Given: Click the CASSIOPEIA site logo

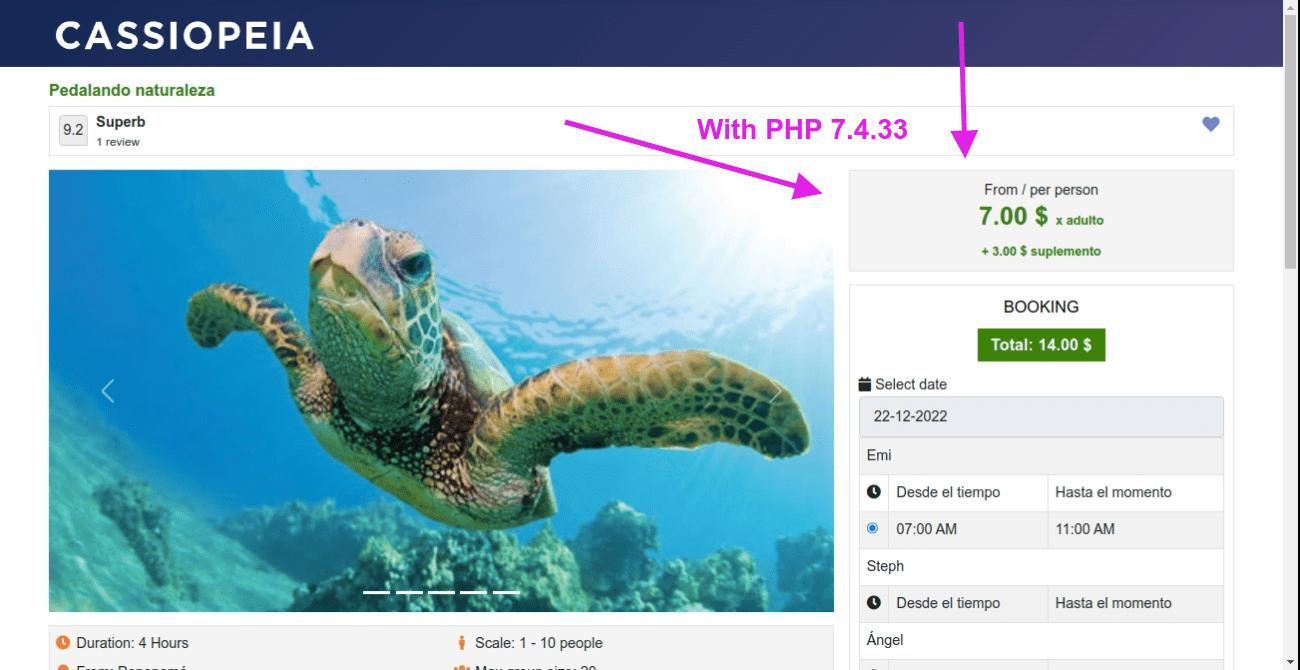Looking at the screenshot, I should click(185, 36).
